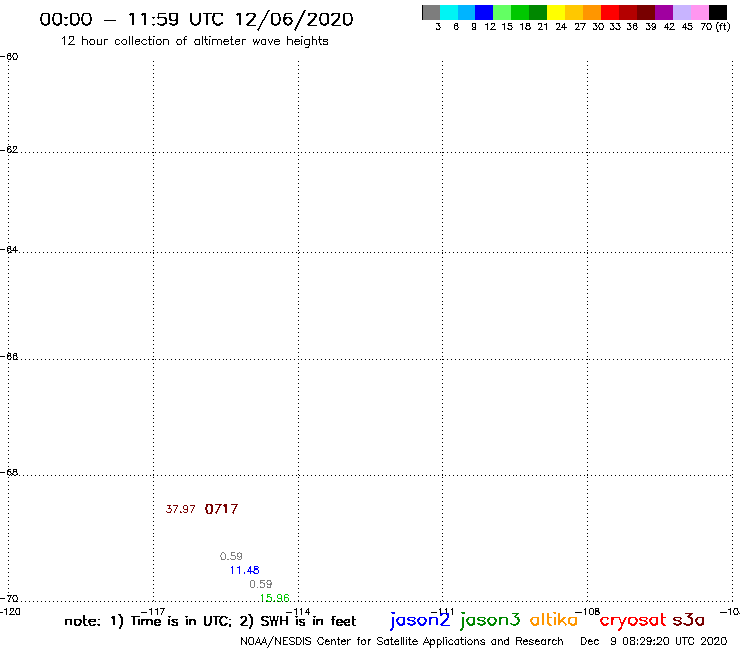This screenshot has height=650, width=740.
Task: Click the timestamp 'Dec 9 08:29:20 UTC 2020'
Action: point(654,642)
